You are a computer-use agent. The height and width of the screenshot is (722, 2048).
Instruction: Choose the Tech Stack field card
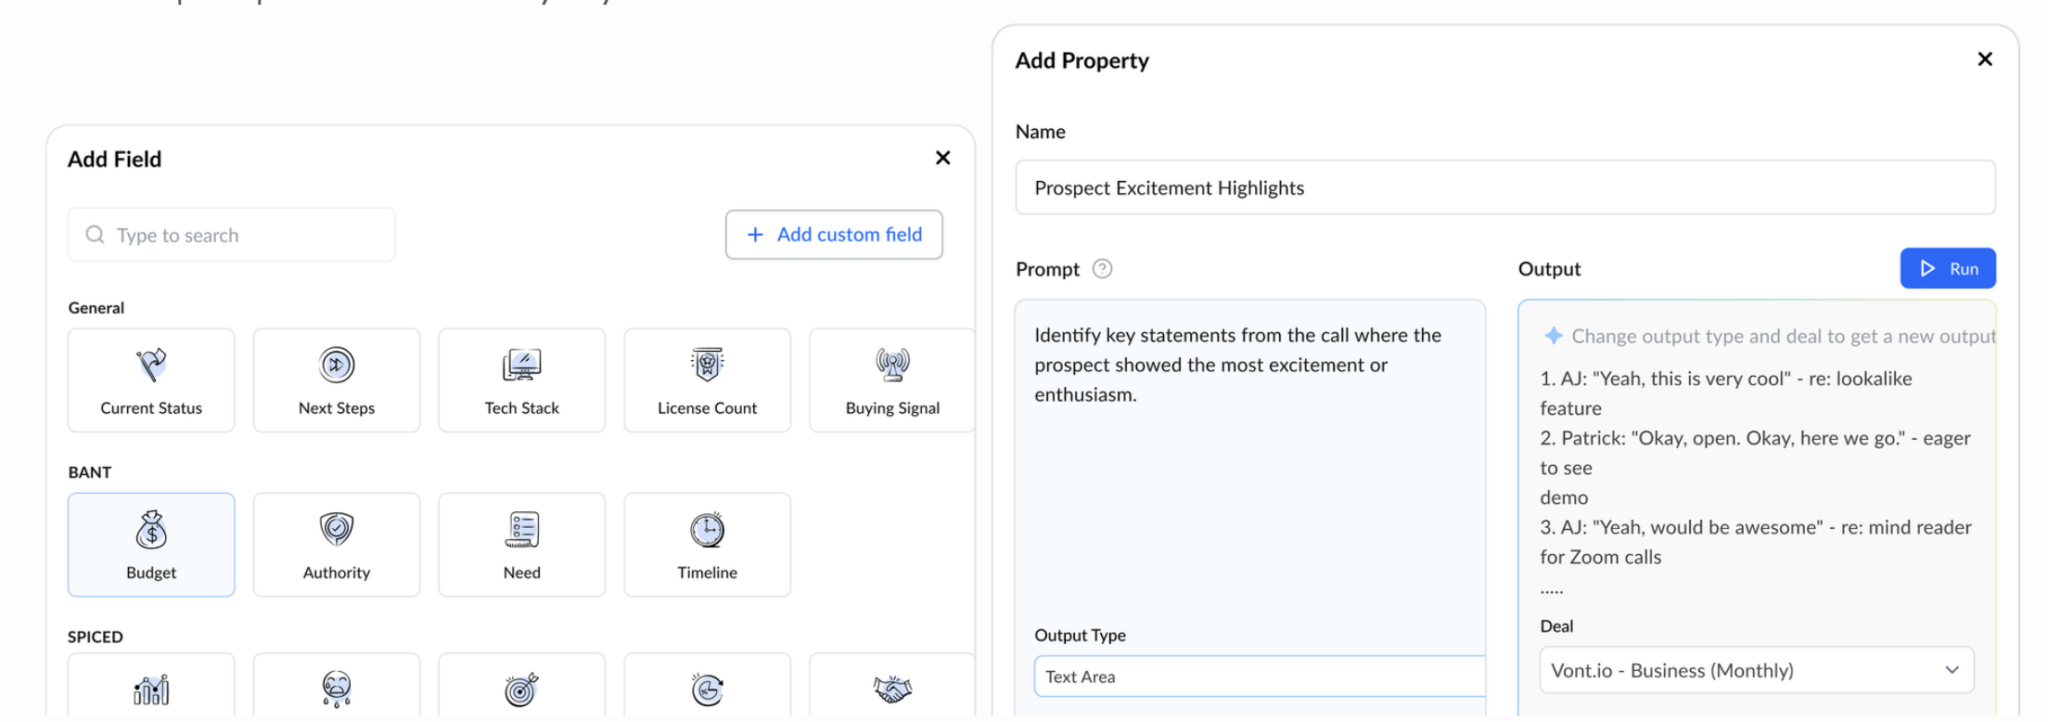click(x=522, y=380)
